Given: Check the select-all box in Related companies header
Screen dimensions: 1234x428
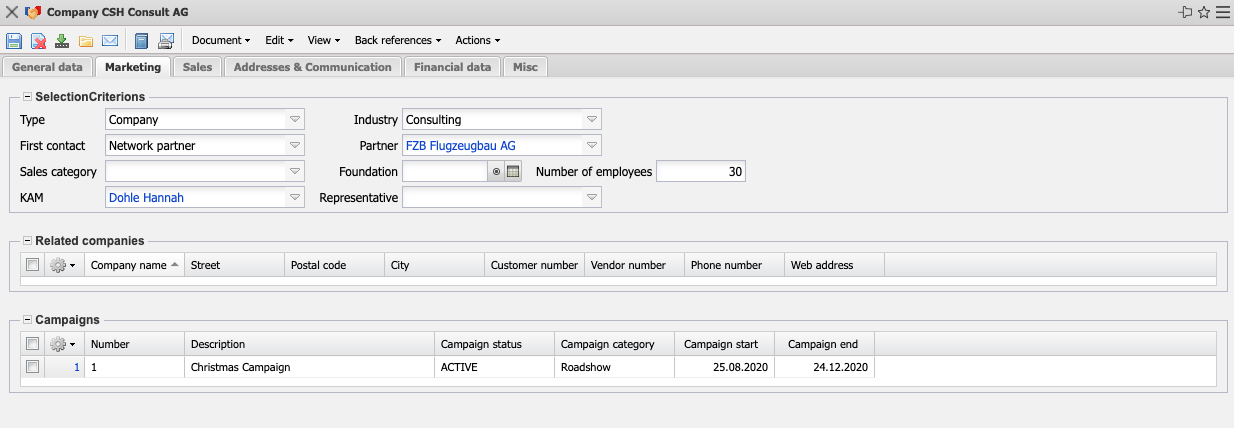Looking at the screenshot, I should (33, 265).
